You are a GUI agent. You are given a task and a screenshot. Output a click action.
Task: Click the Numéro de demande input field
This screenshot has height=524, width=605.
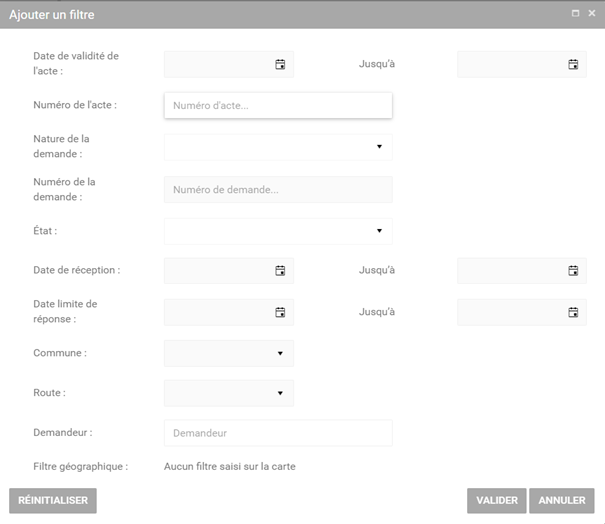277,190
